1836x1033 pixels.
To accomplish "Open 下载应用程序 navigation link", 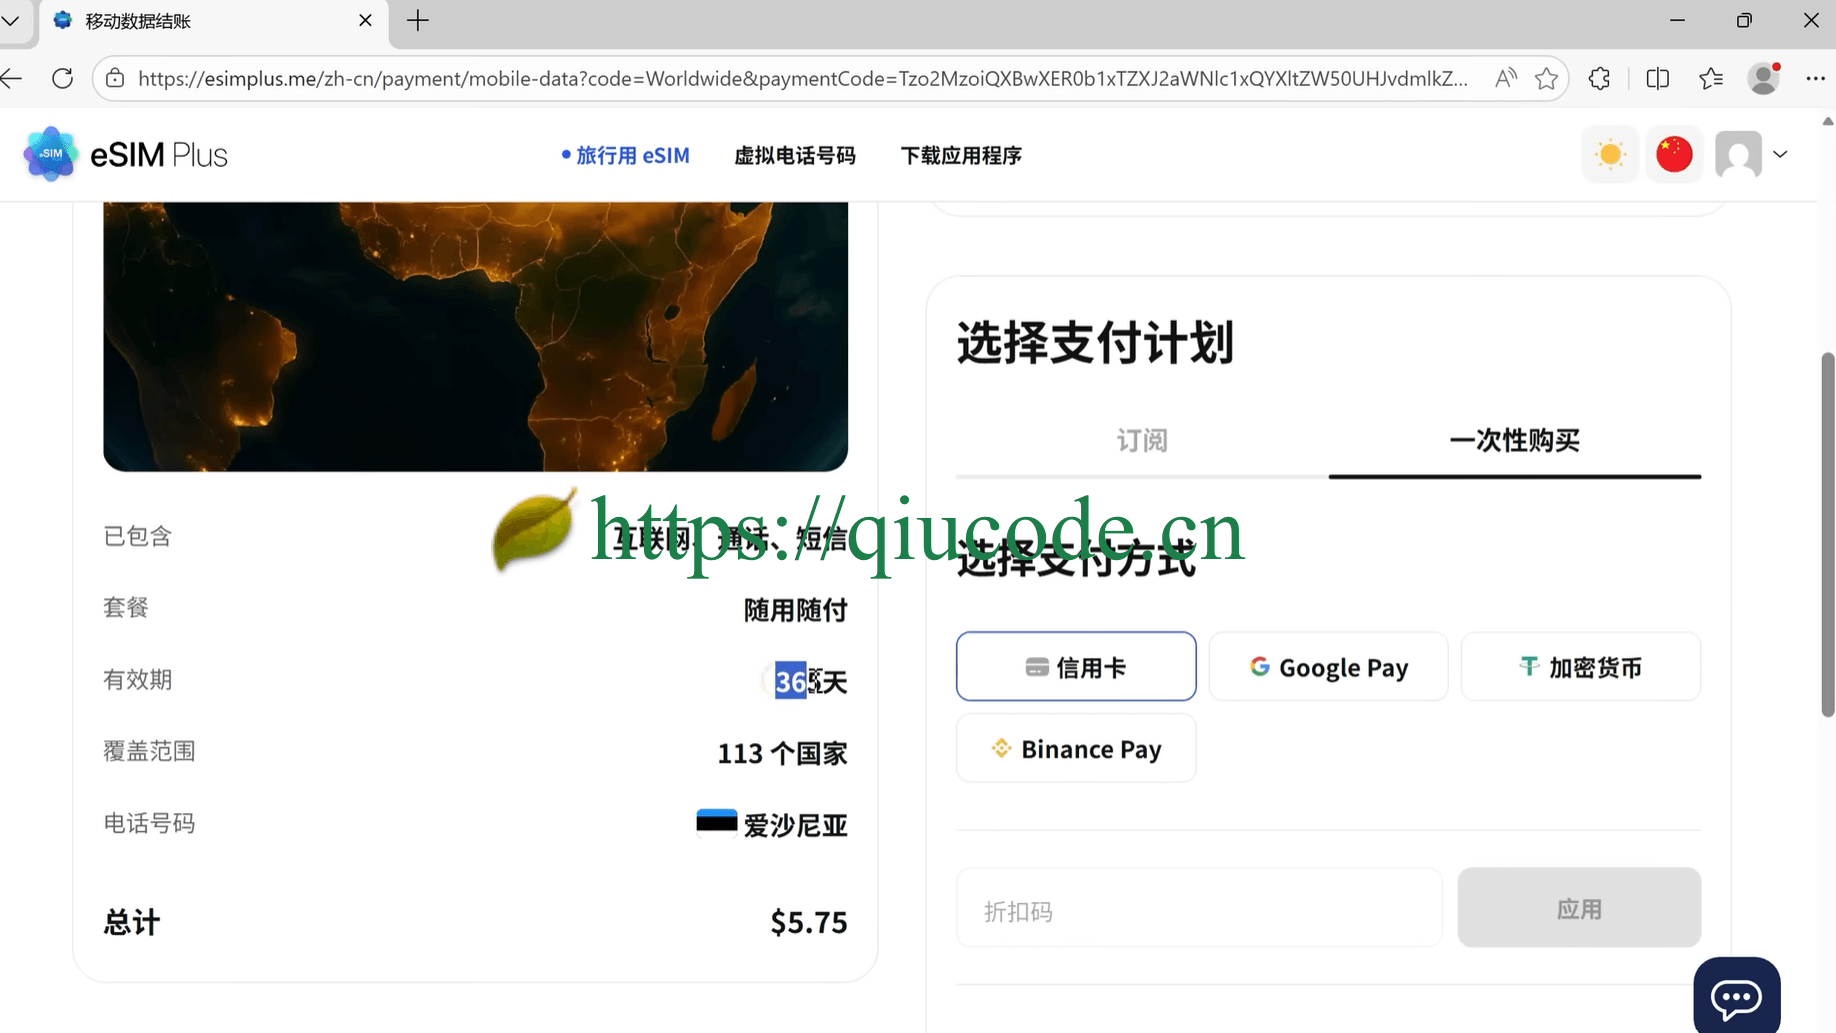I will [x=960, y=155].
